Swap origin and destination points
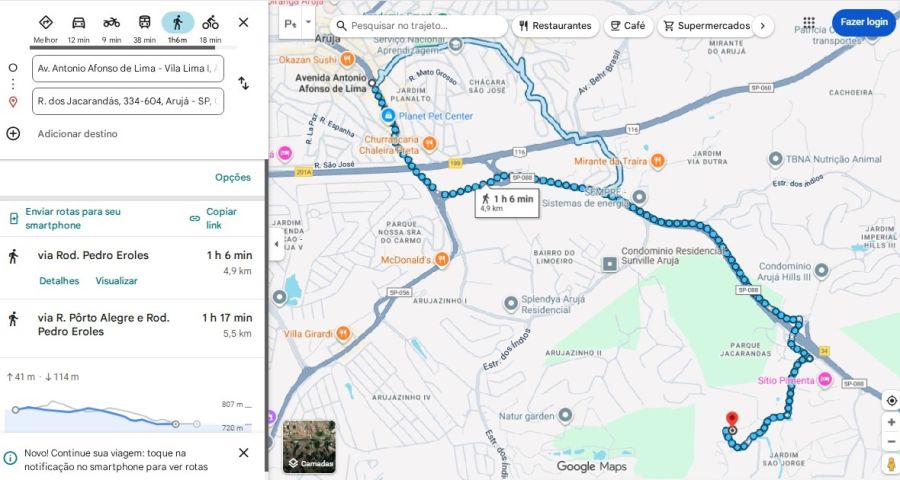 coord(243,83)
